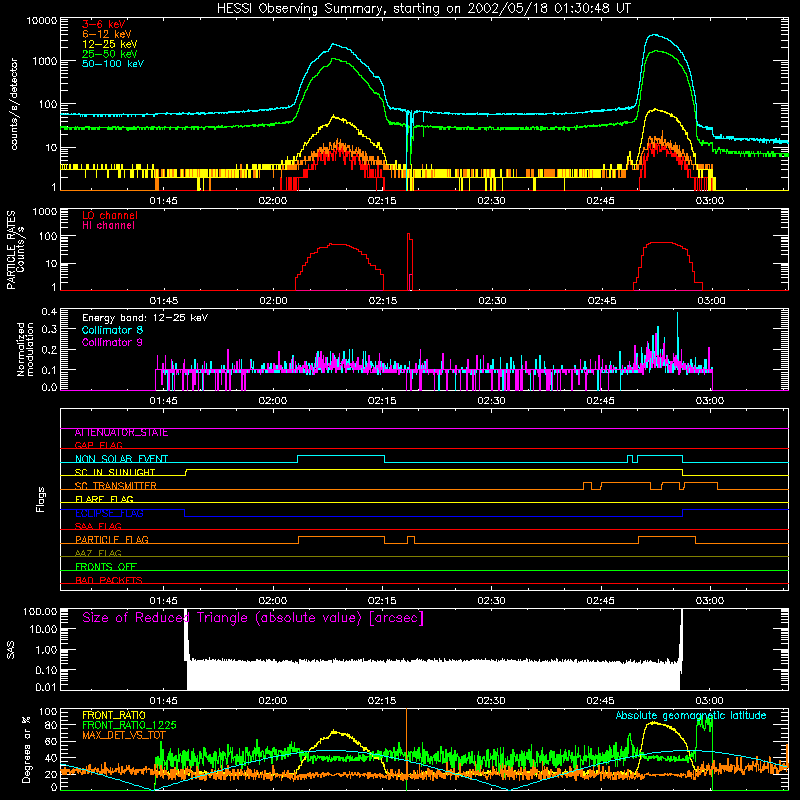Click the 'Energy band: 12-25 keV' label
This screenshot has height=800, width=800.
145,318
